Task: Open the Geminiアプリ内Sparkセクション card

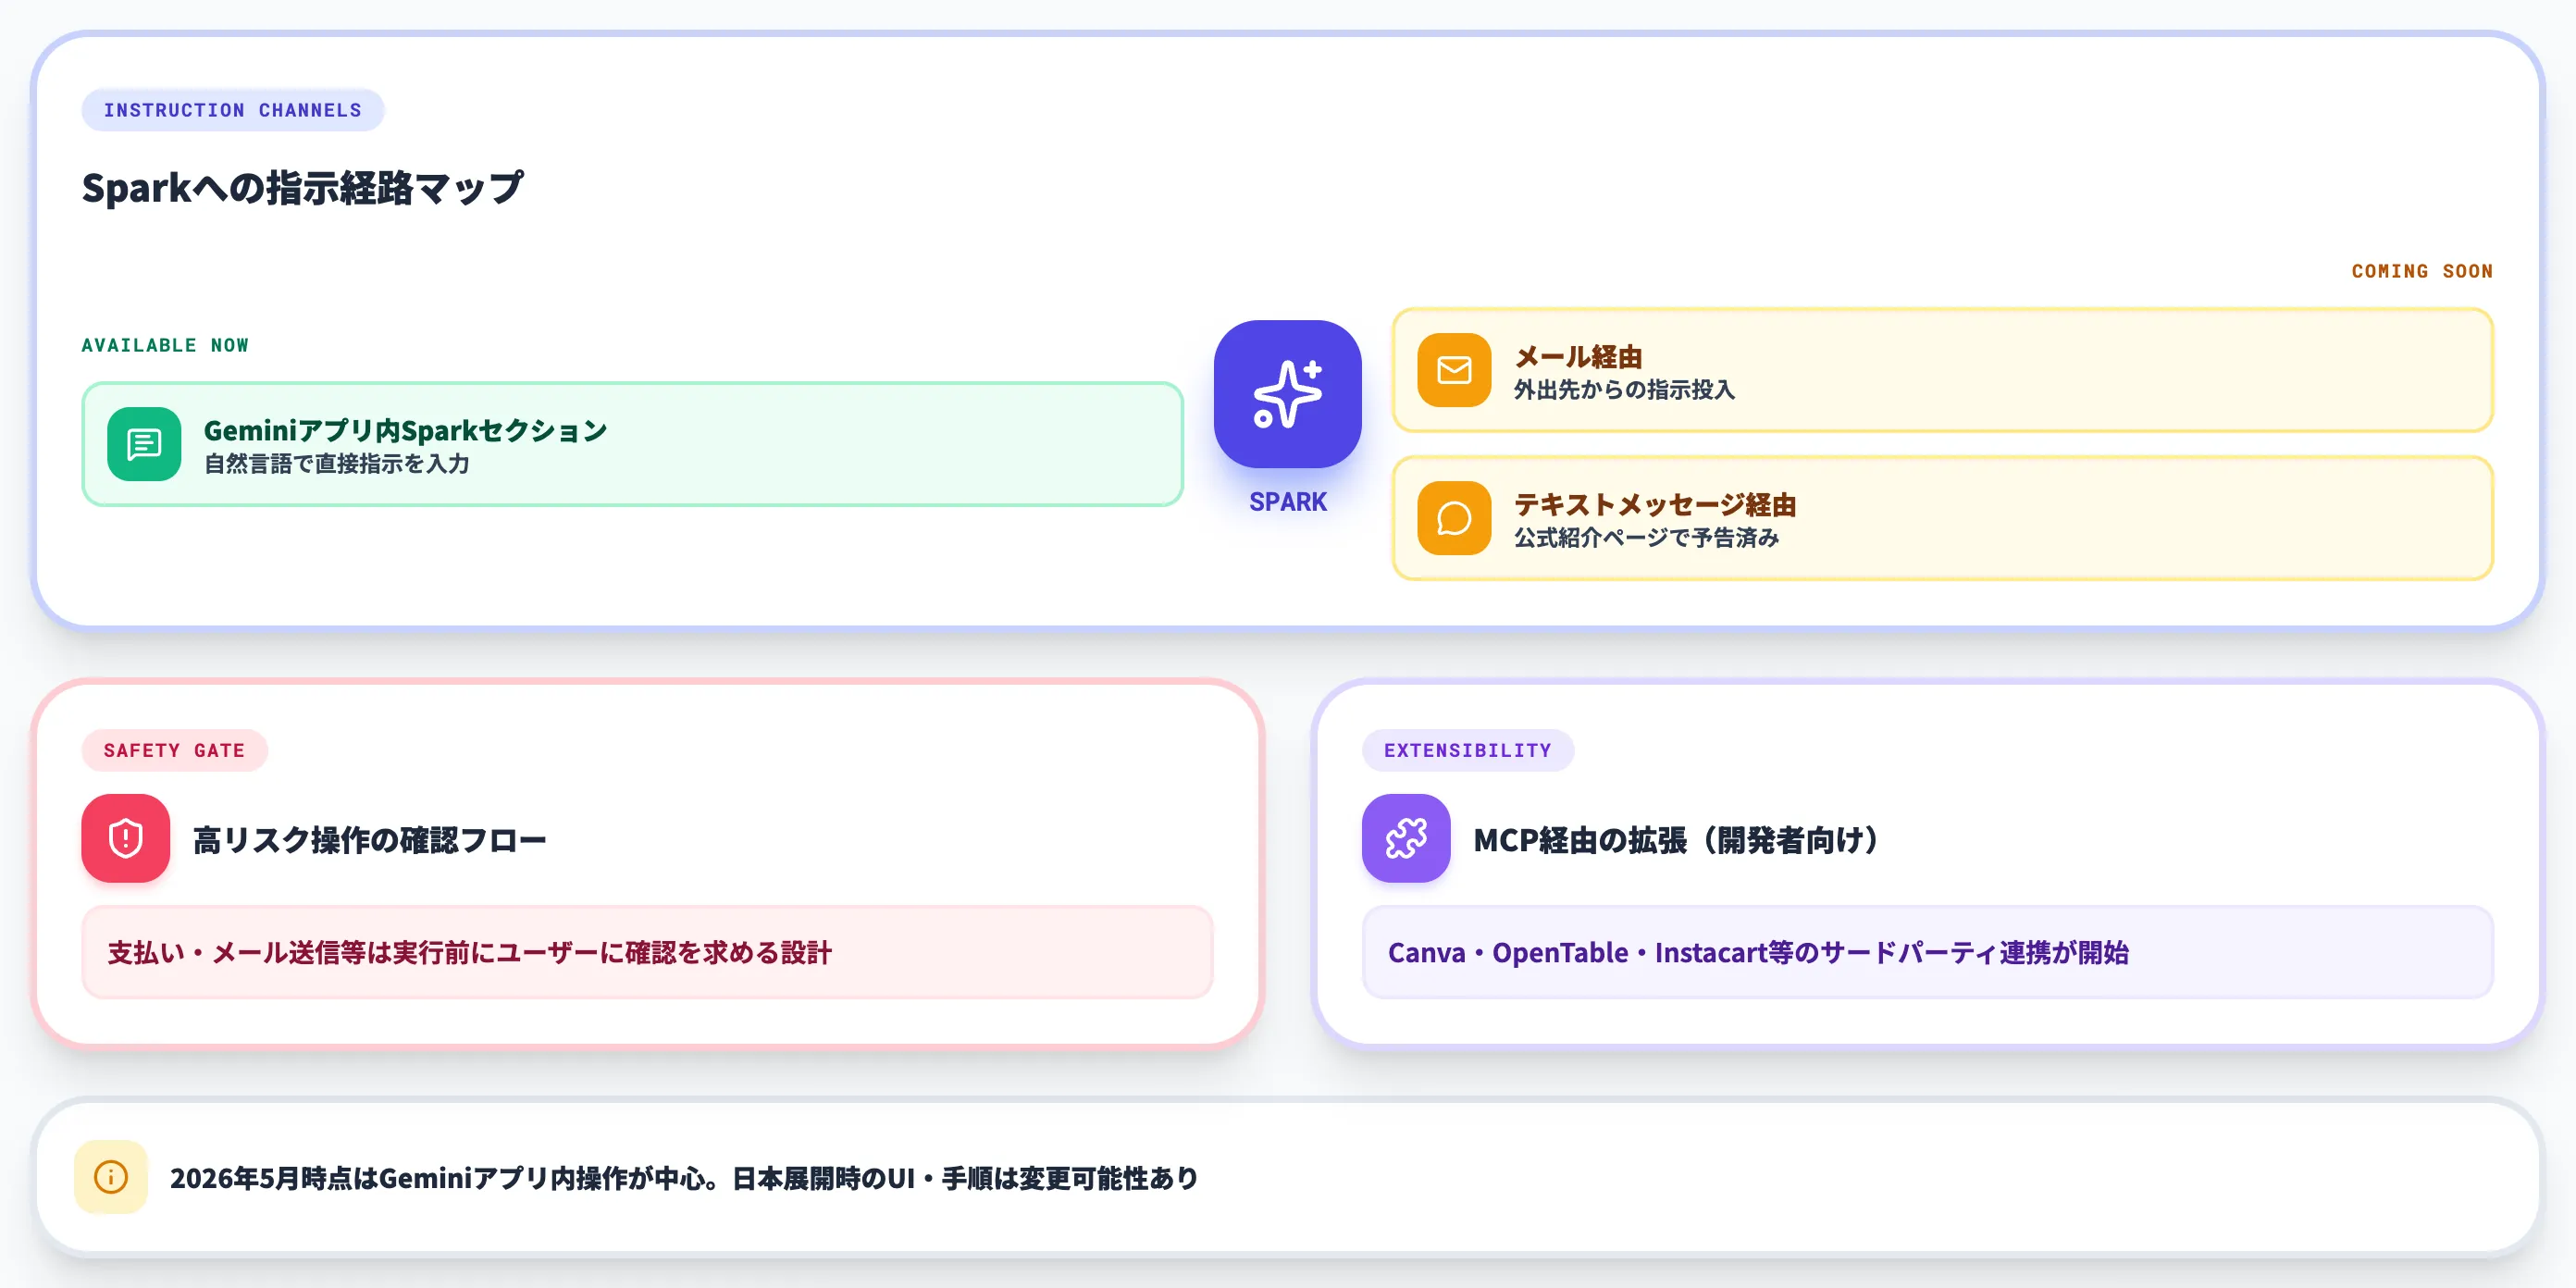Action: point(632,444)
